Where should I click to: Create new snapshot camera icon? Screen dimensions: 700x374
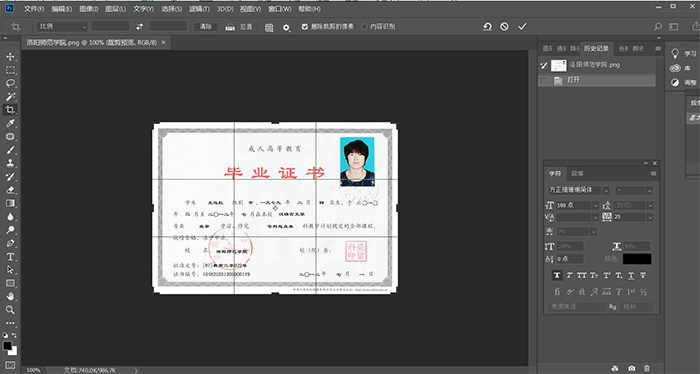[631, 368]
